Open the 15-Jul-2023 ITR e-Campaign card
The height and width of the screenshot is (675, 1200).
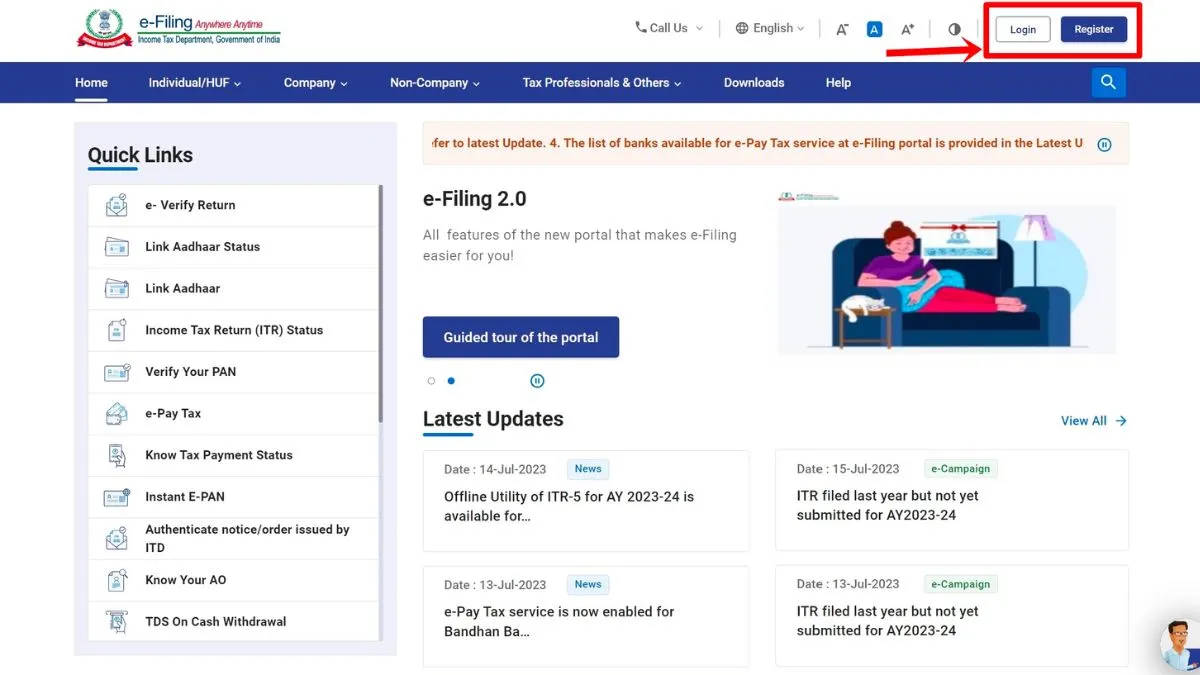click(x=952, y=500)
